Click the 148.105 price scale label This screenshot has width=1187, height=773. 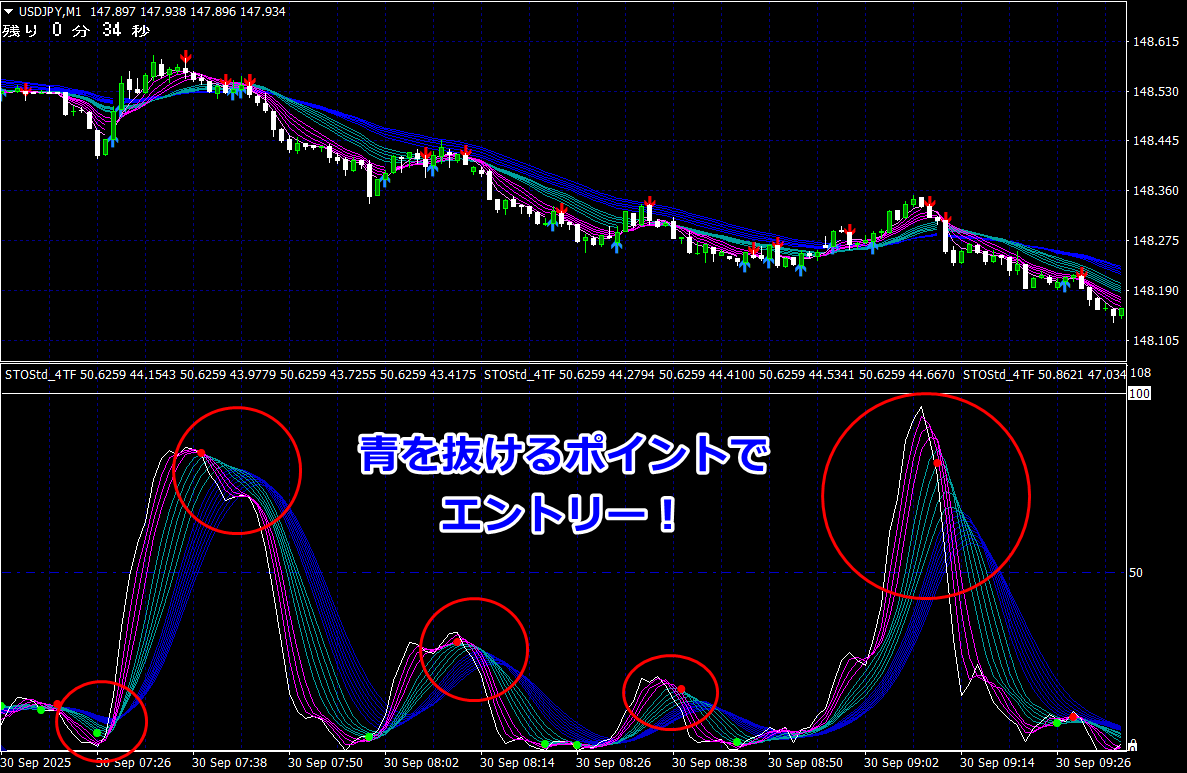point(1152,341)
